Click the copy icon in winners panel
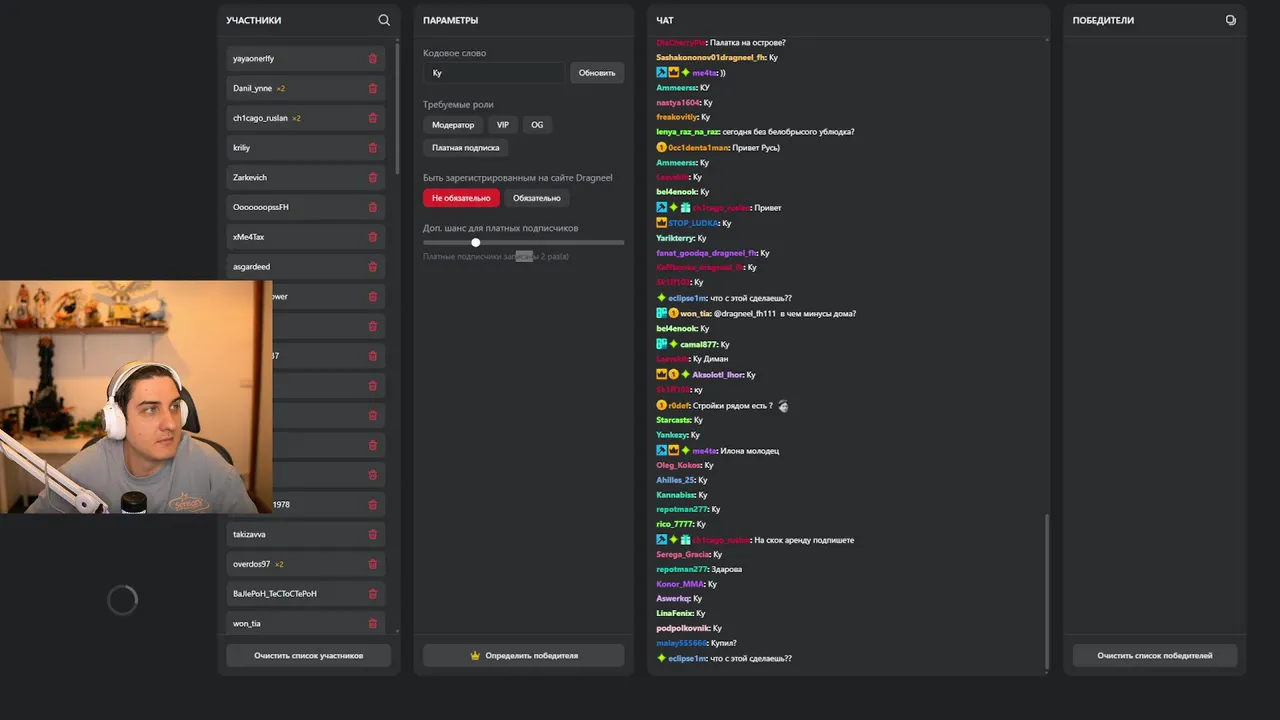The height and width of the screenshot is (720, 1280). pos(1230,20)
